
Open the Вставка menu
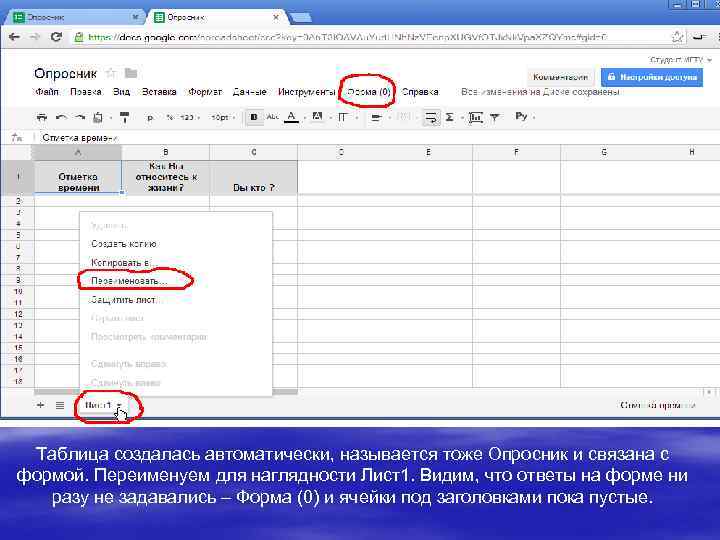159,92
